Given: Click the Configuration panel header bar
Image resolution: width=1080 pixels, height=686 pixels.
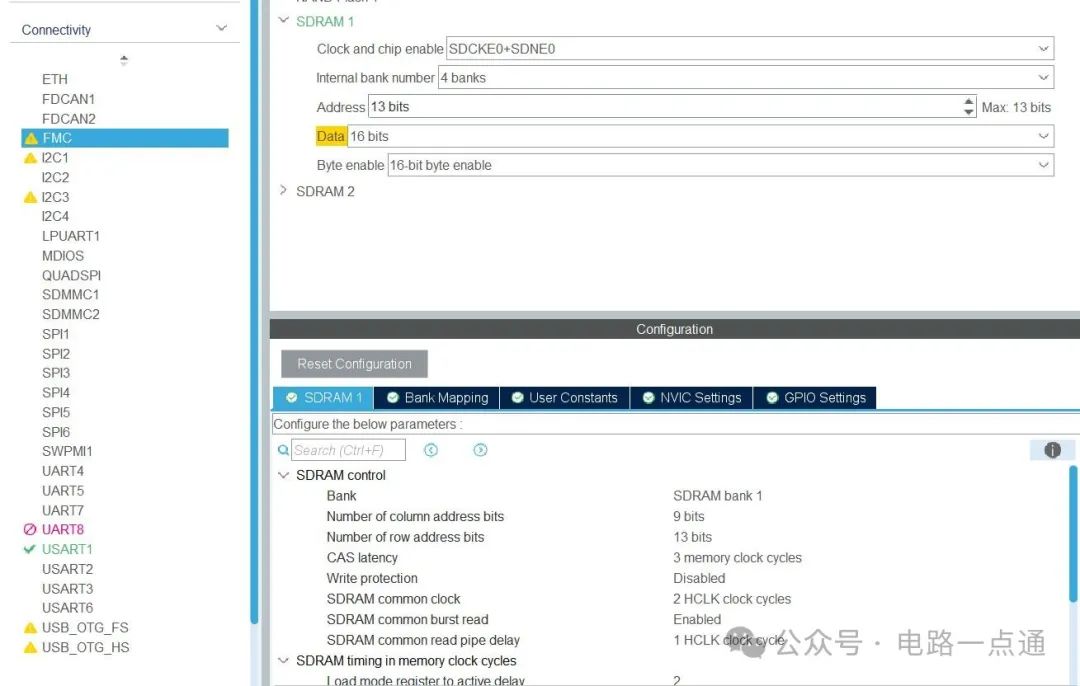Looking at the screenshot, I should pos(674,329).
